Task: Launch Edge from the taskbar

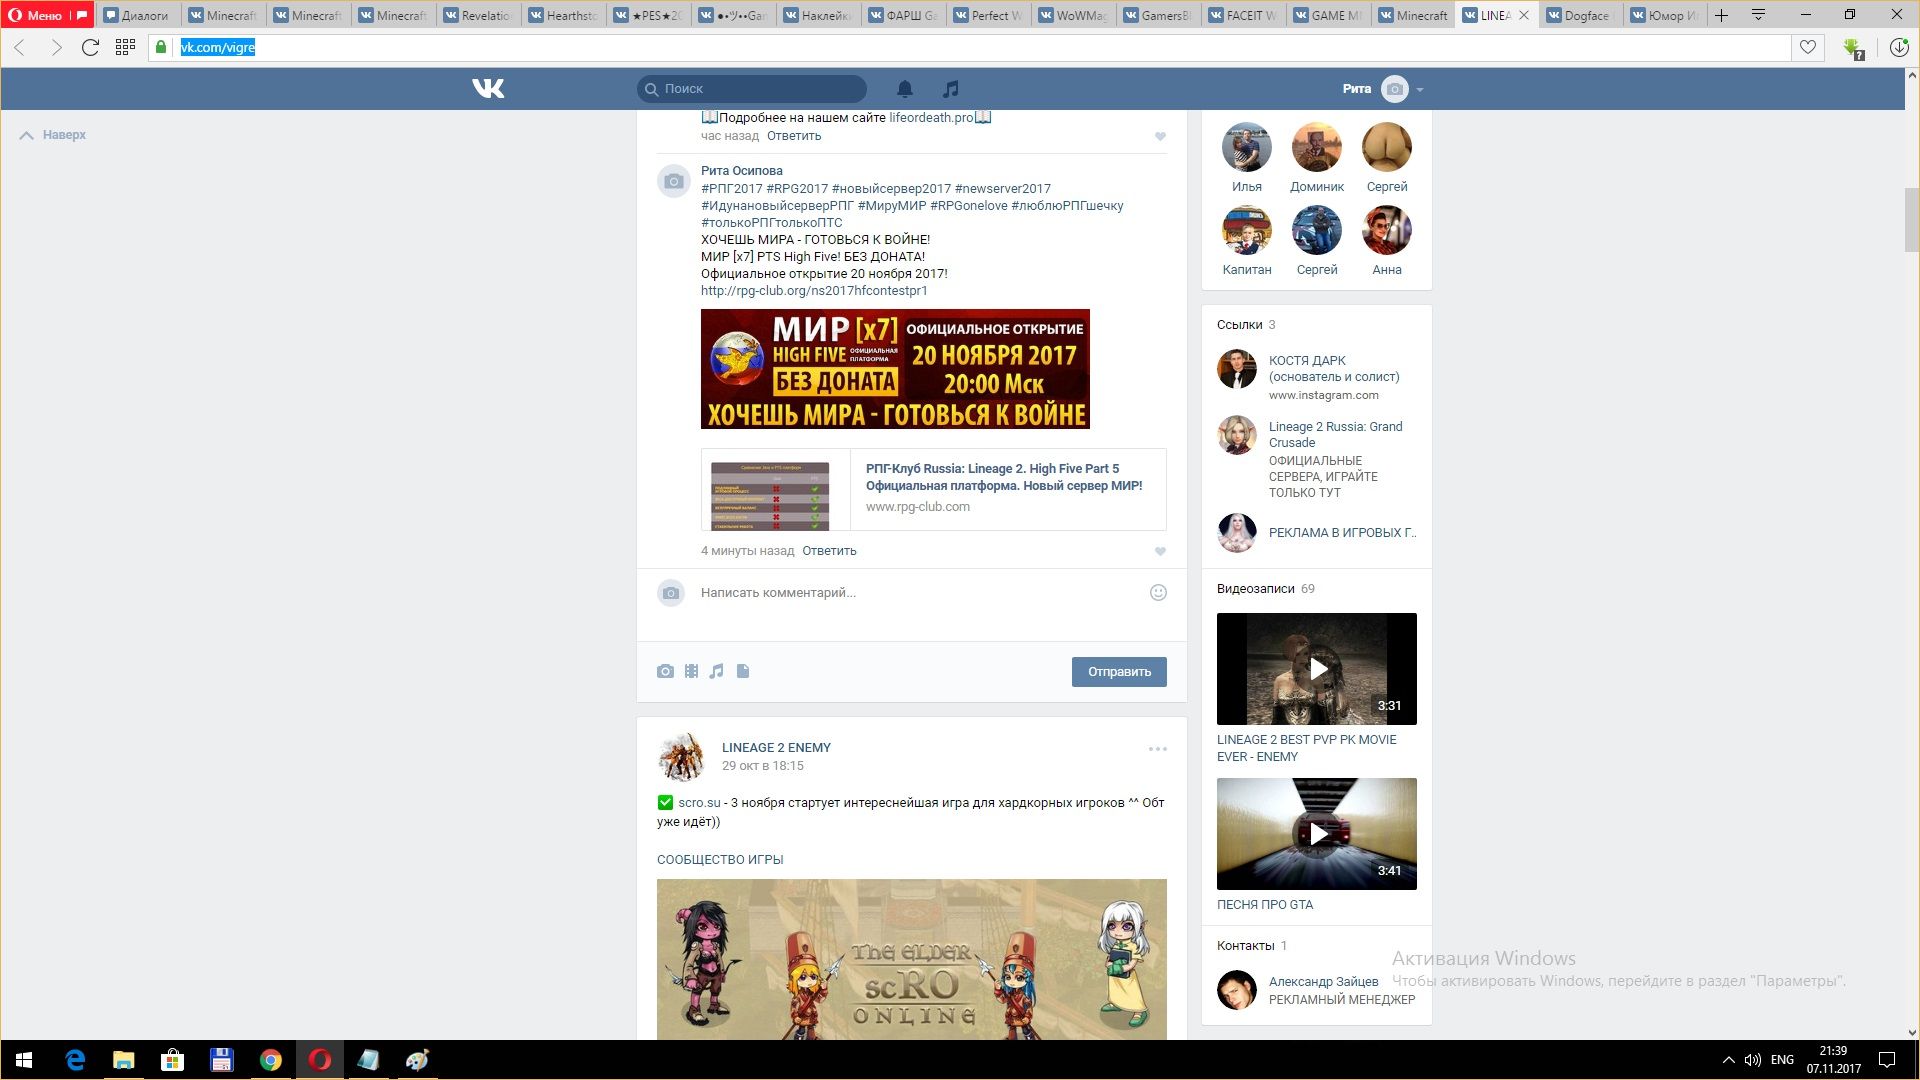Action: coord(75,1060)
